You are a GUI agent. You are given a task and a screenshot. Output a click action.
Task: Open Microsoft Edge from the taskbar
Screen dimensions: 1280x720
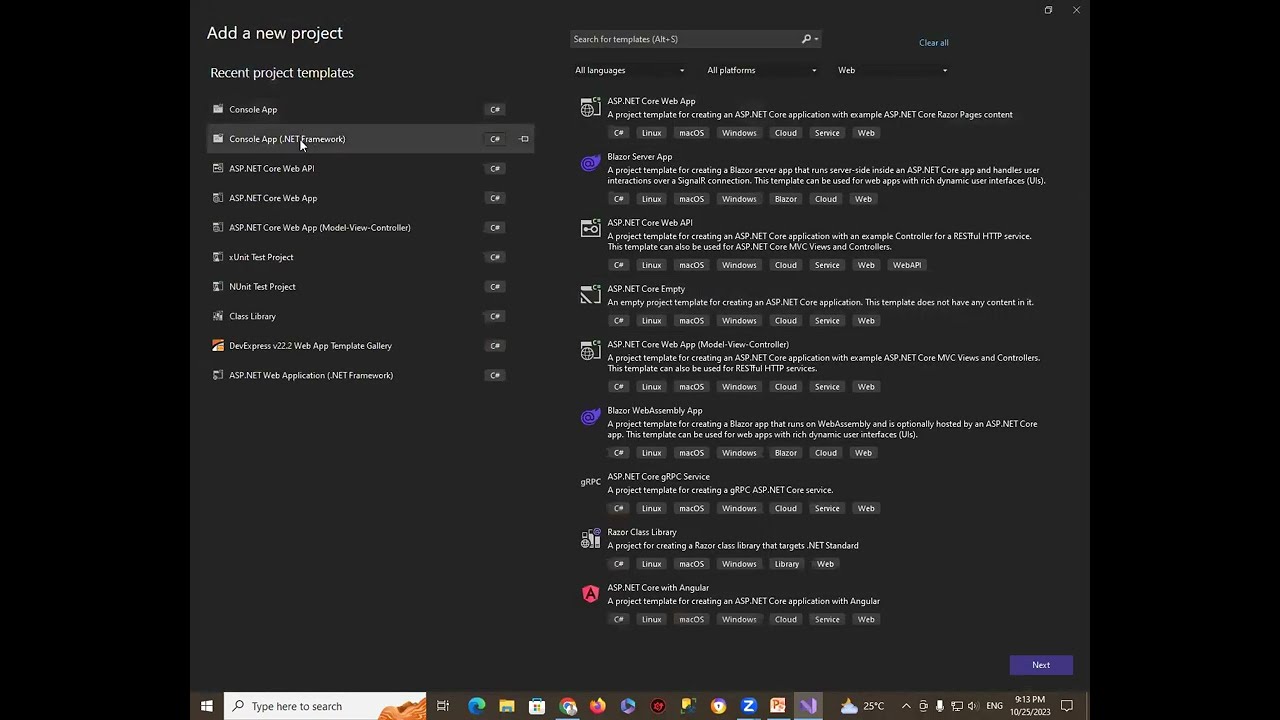point(477,706)
